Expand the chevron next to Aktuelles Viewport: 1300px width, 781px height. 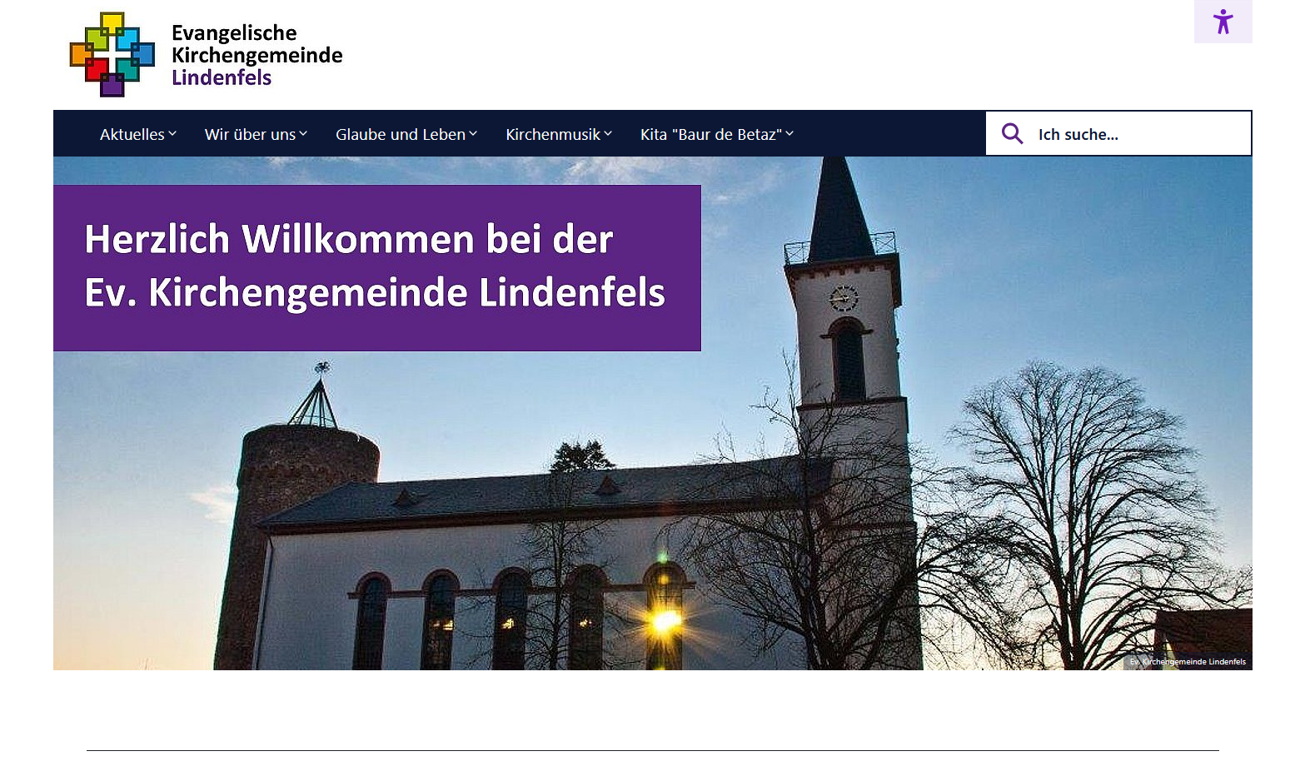tap(173, 134)
